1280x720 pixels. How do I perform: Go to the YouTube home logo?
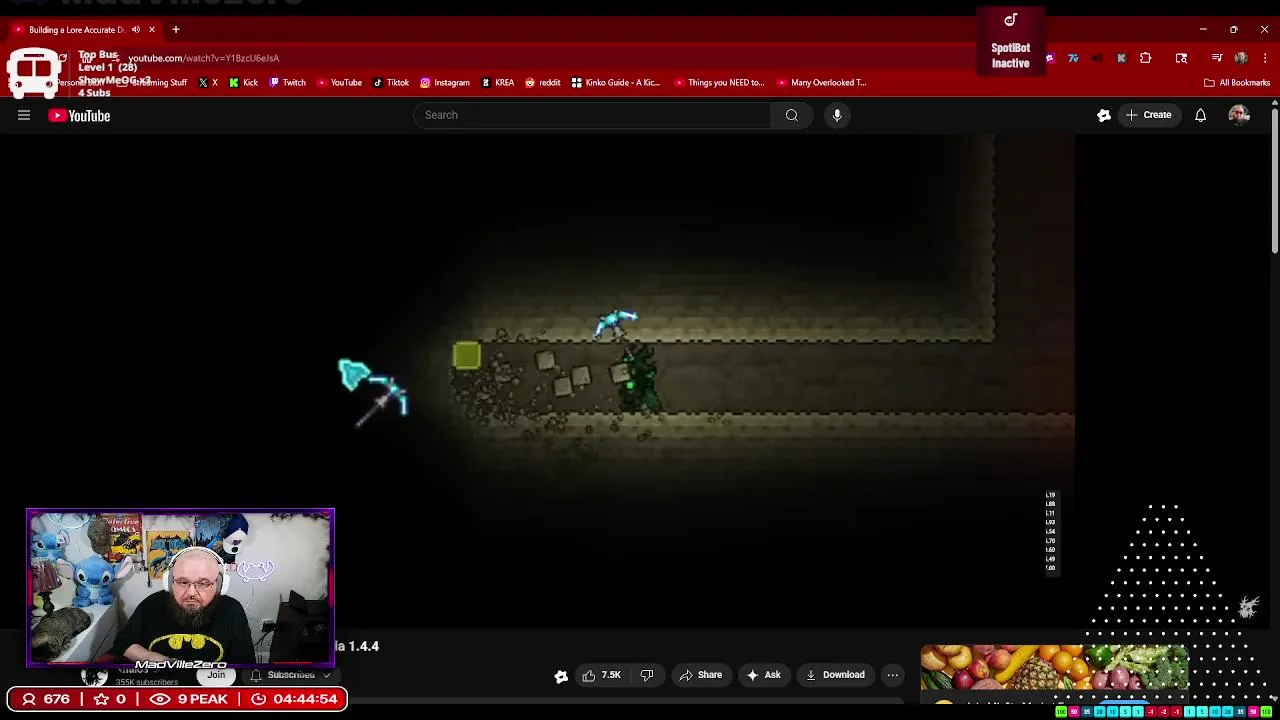(x=79, y=116)
